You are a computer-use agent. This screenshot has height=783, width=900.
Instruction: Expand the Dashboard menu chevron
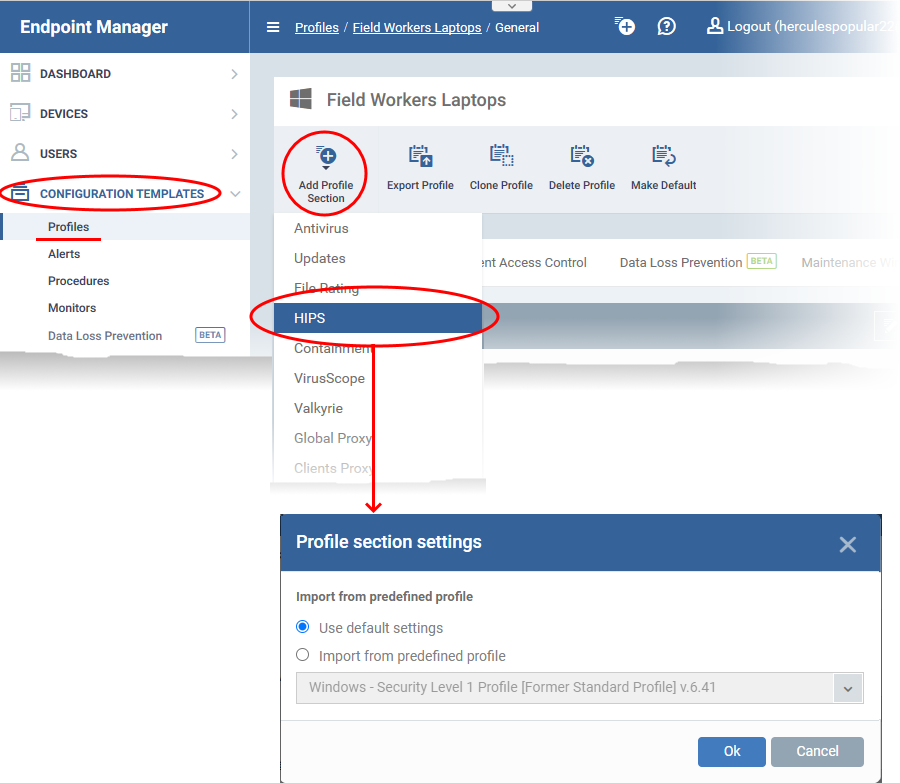234,74
